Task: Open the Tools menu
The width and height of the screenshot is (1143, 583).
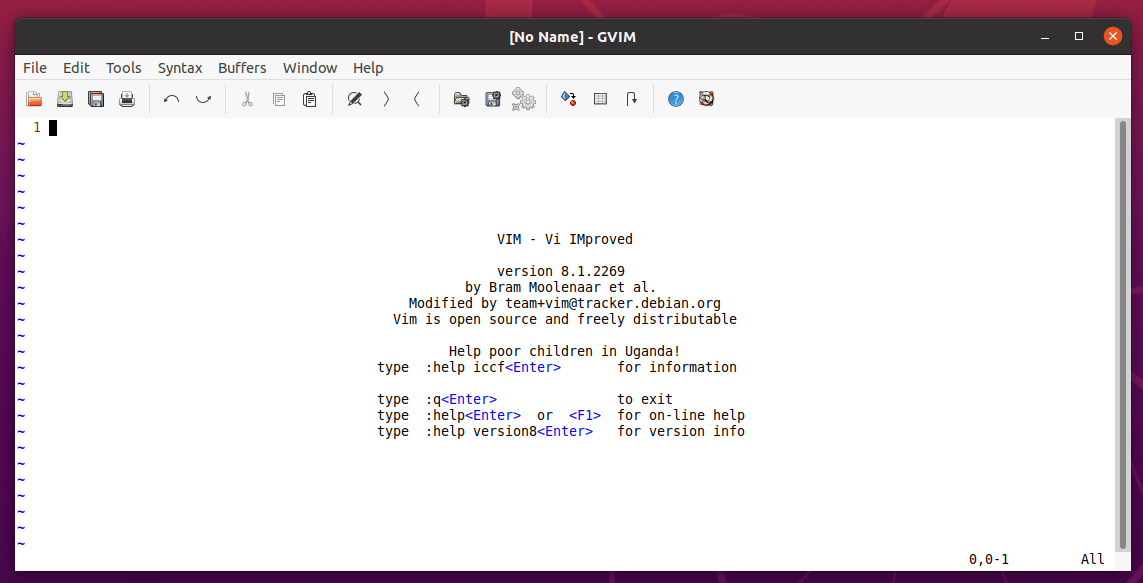Action: tap(123, 68)
